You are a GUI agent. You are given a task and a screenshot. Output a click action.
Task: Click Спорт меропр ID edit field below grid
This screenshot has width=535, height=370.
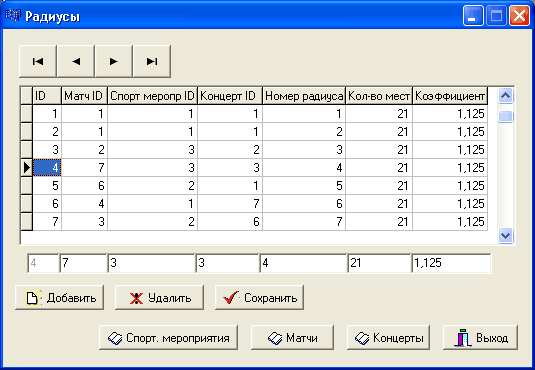pyautogui.click(x=151, y=263)
